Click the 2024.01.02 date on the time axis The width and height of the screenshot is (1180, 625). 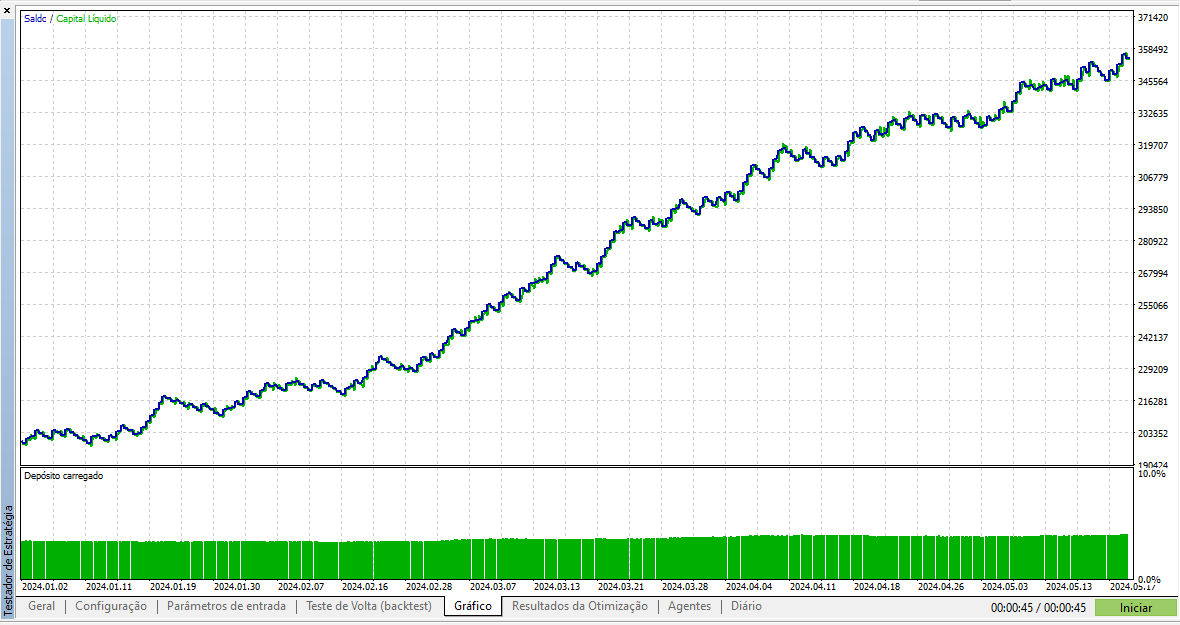(x=45, y=587)
